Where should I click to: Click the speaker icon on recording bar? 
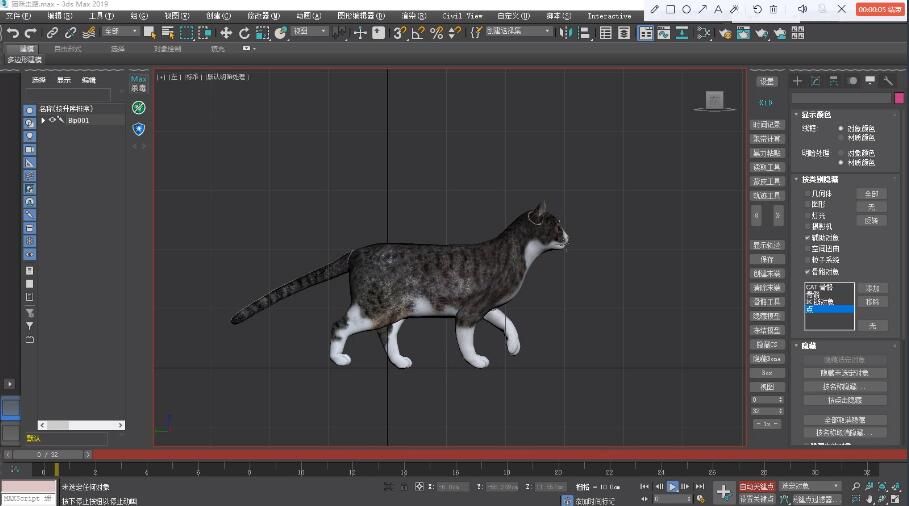[x=802, y=9]
